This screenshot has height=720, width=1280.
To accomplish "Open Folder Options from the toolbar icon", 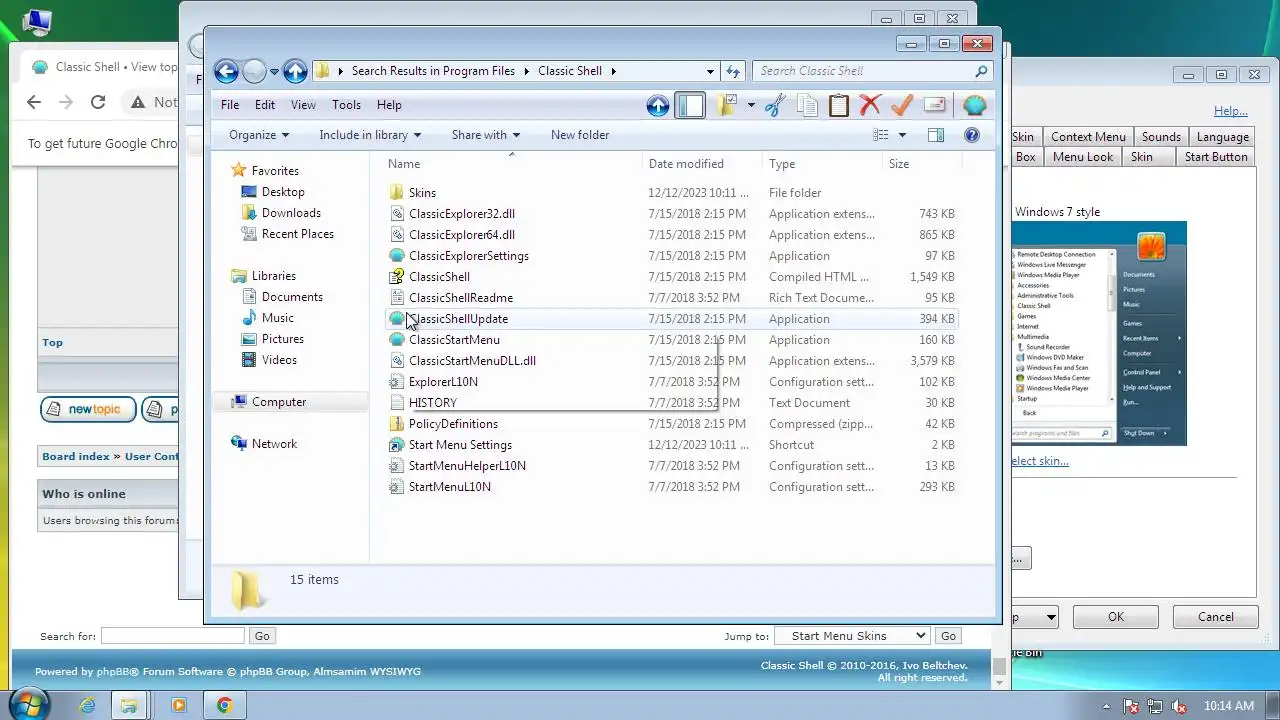I will [726, 105].
